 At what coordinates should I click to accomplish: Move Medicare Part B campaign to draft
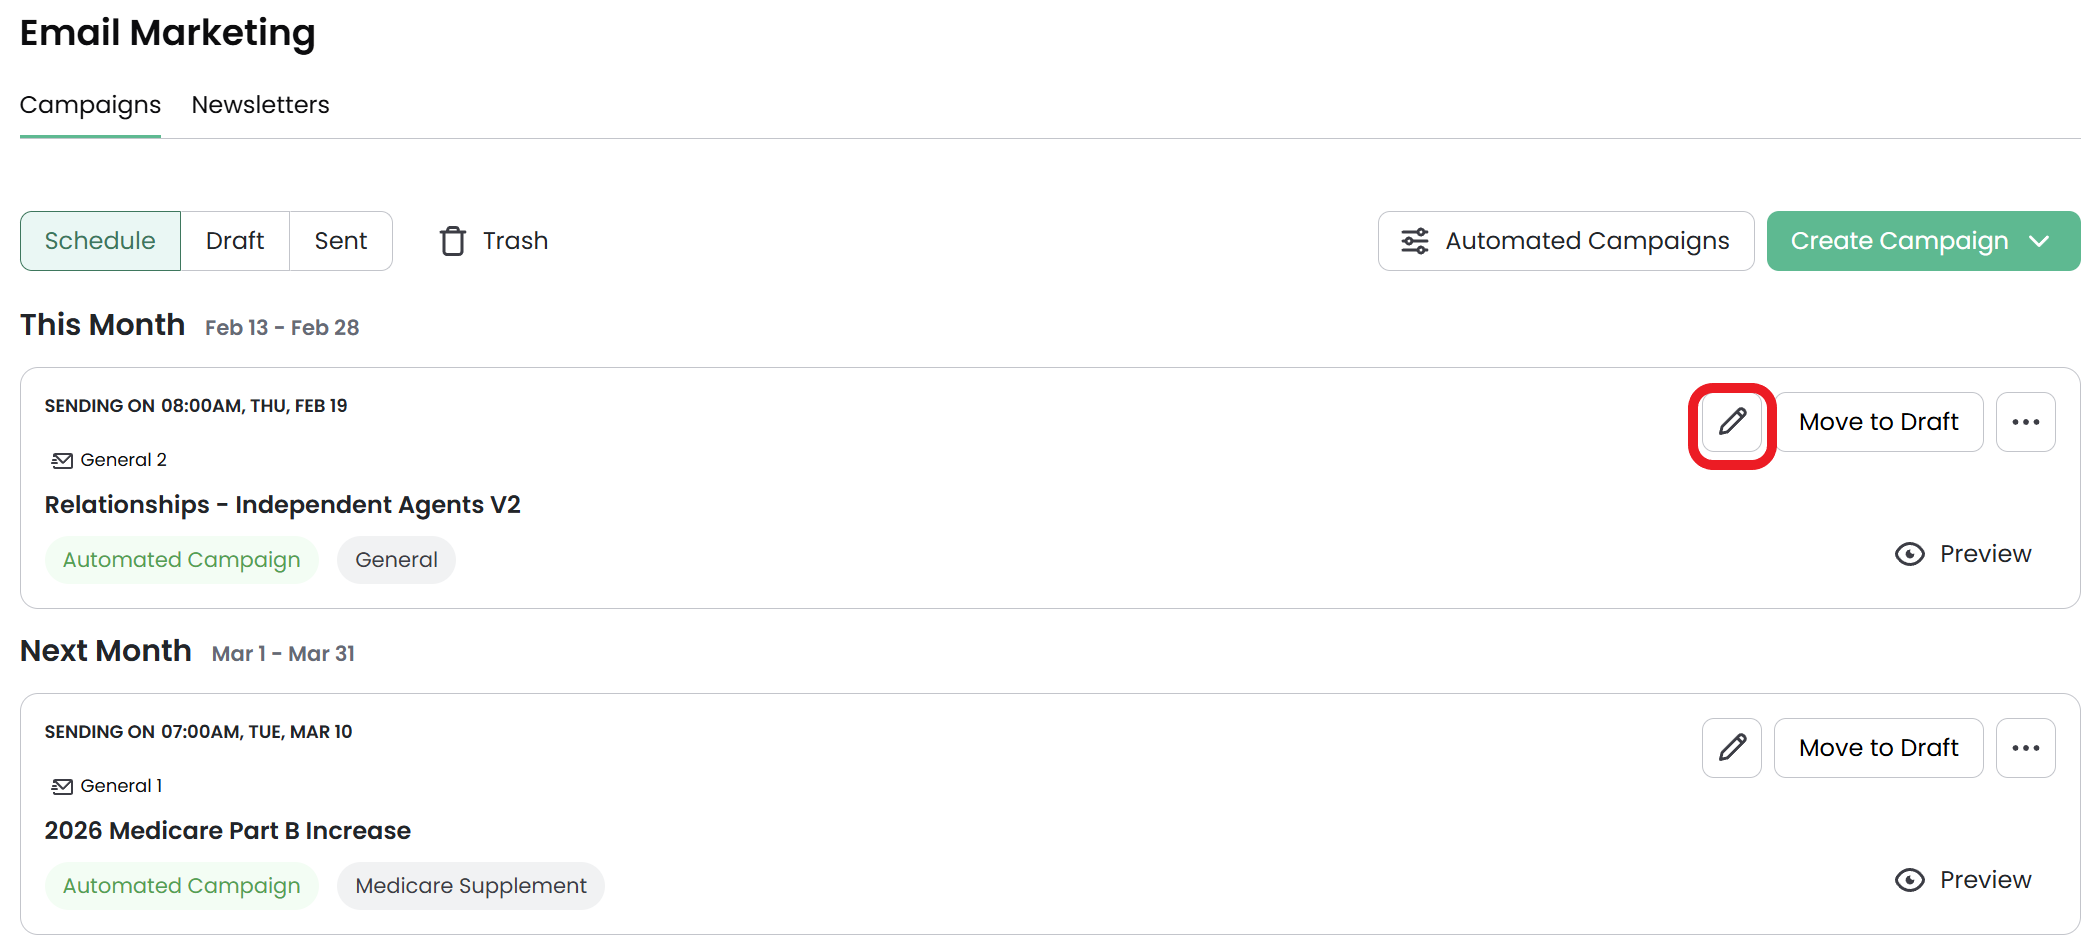[x=1878, y=748]
